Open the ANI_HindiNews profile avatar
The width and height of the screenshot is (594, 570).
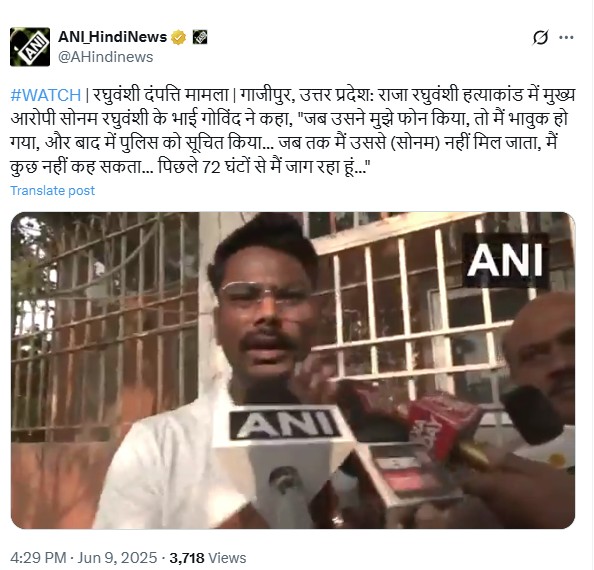pos(30,47)
